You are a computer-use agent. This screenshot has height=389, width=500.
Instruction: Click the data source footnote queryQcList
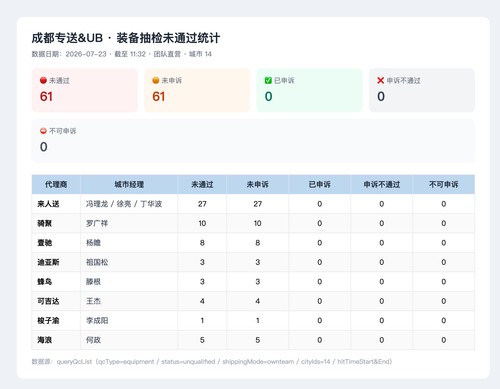click(x=212, y=362)
